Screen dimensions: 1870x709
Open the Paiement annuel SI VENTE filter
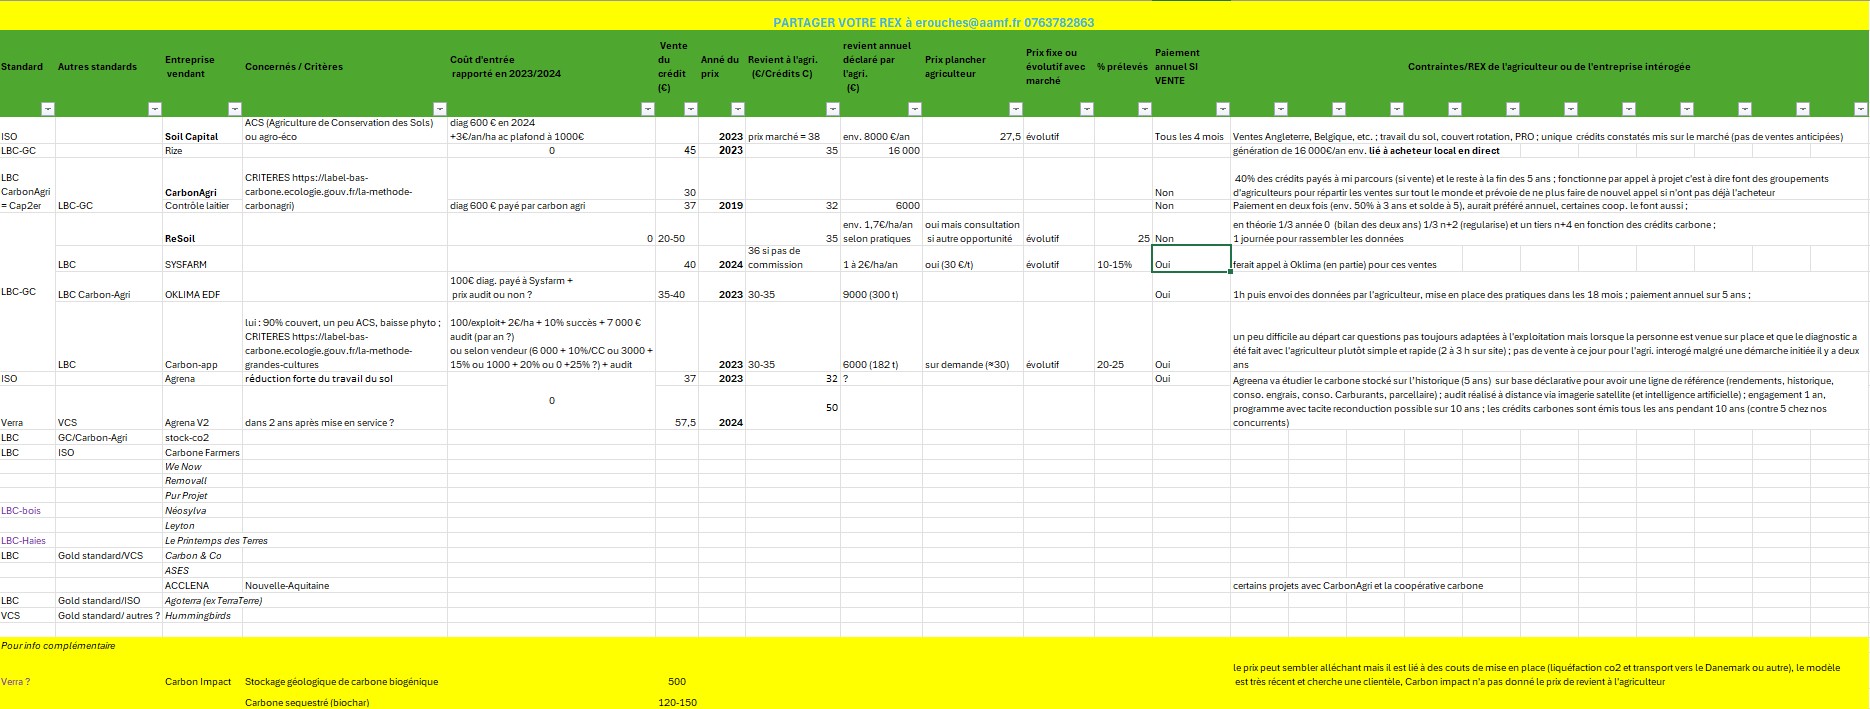(x=1221, y=109)
